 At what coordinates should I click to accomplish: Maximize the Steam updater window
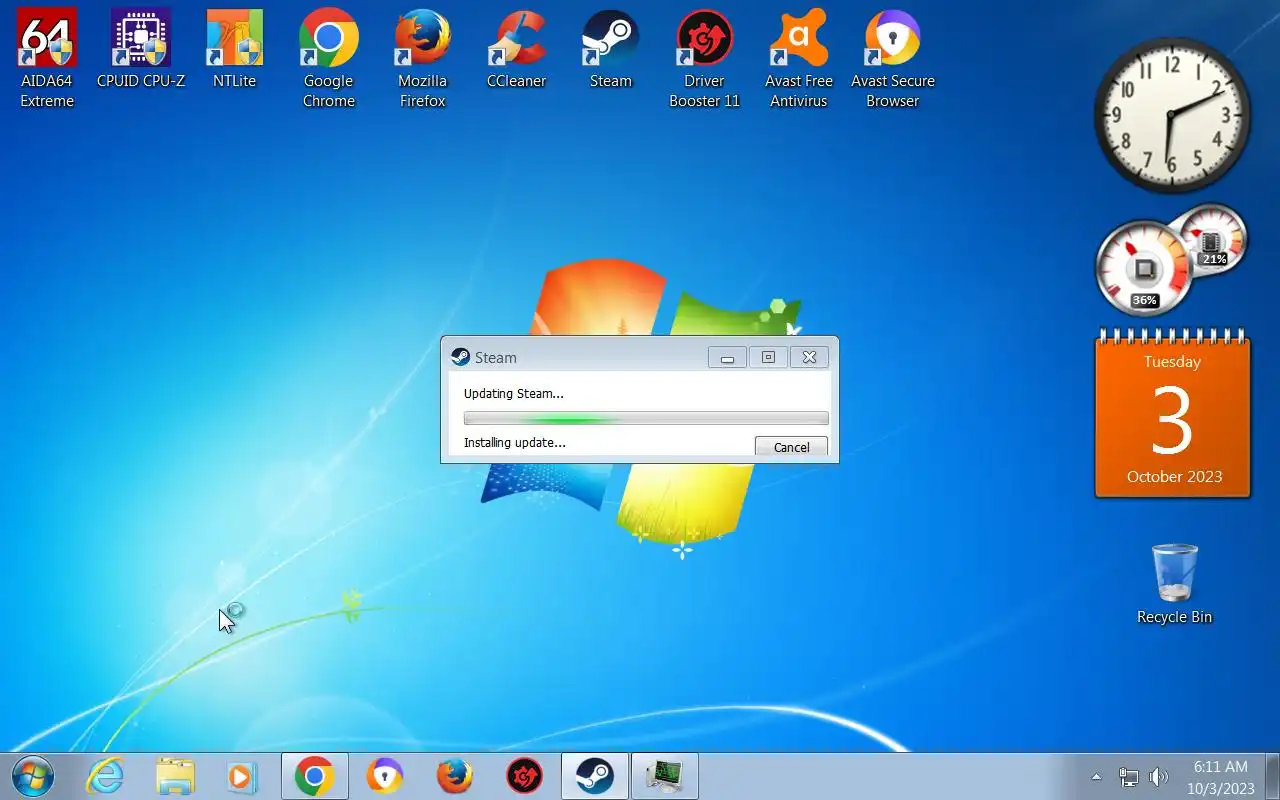768,357
